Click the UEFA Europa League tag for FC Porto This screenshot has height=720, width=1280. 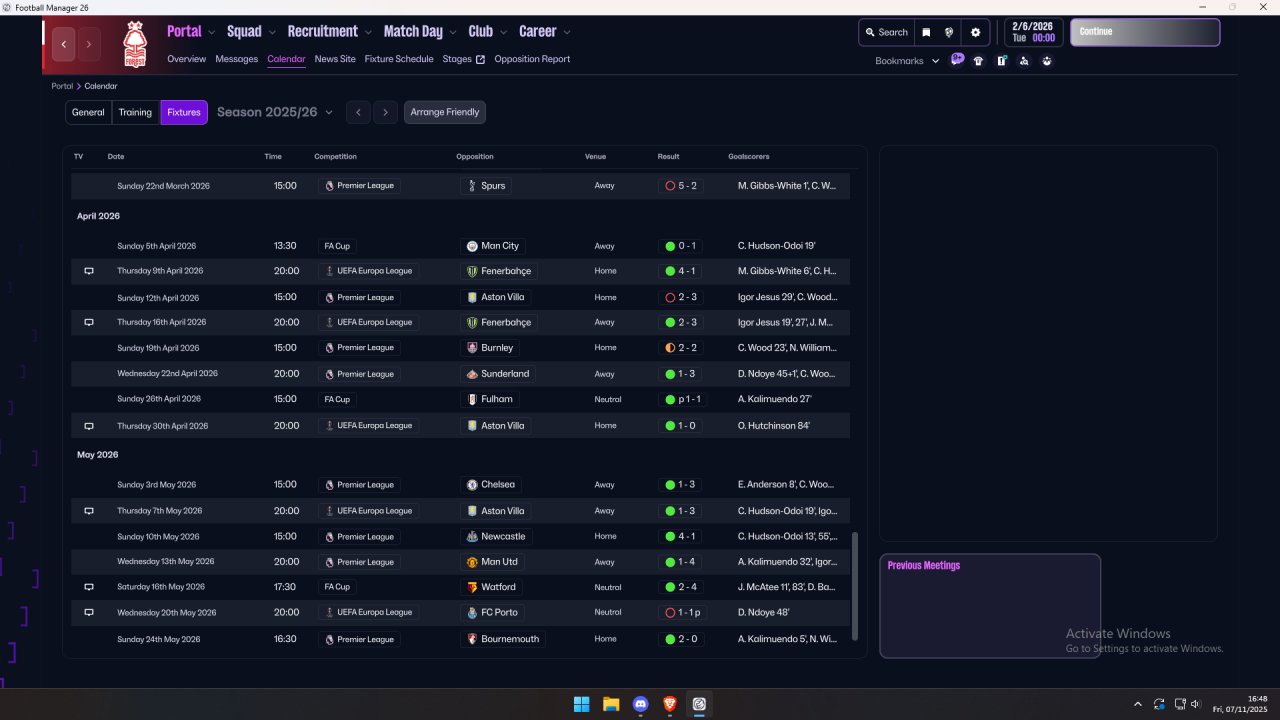[368, 612]
